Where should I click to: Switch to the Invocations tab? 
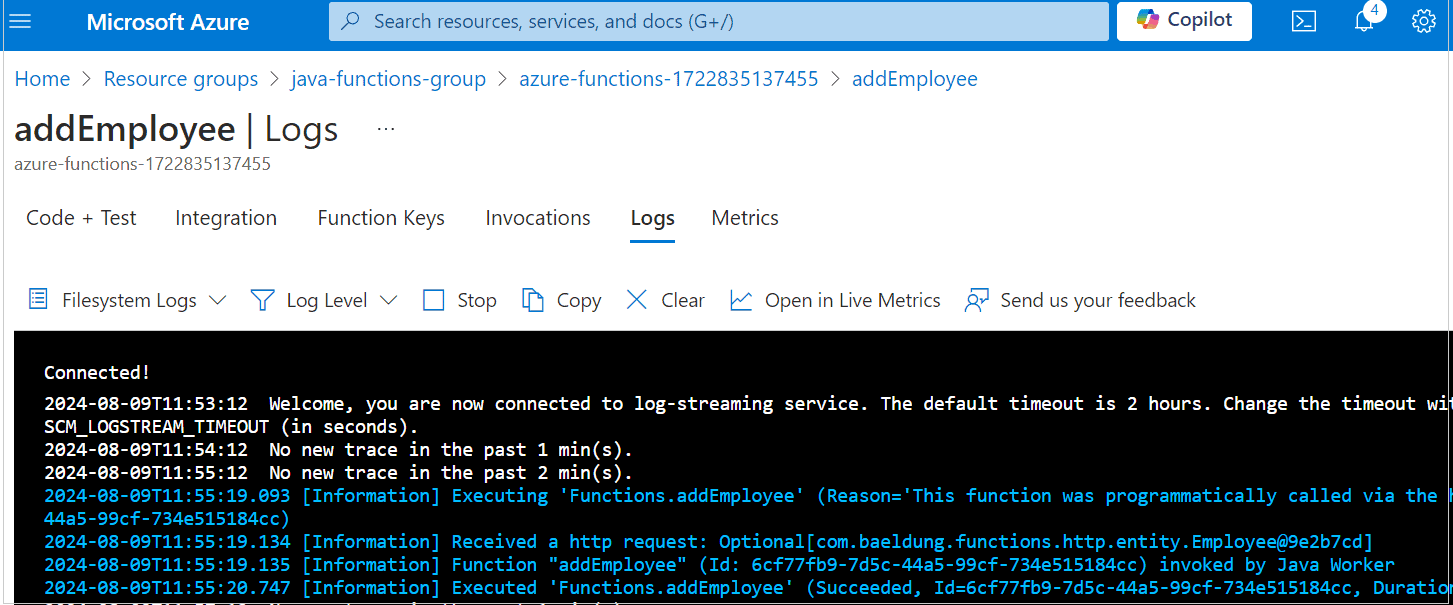tap(538, 218)
